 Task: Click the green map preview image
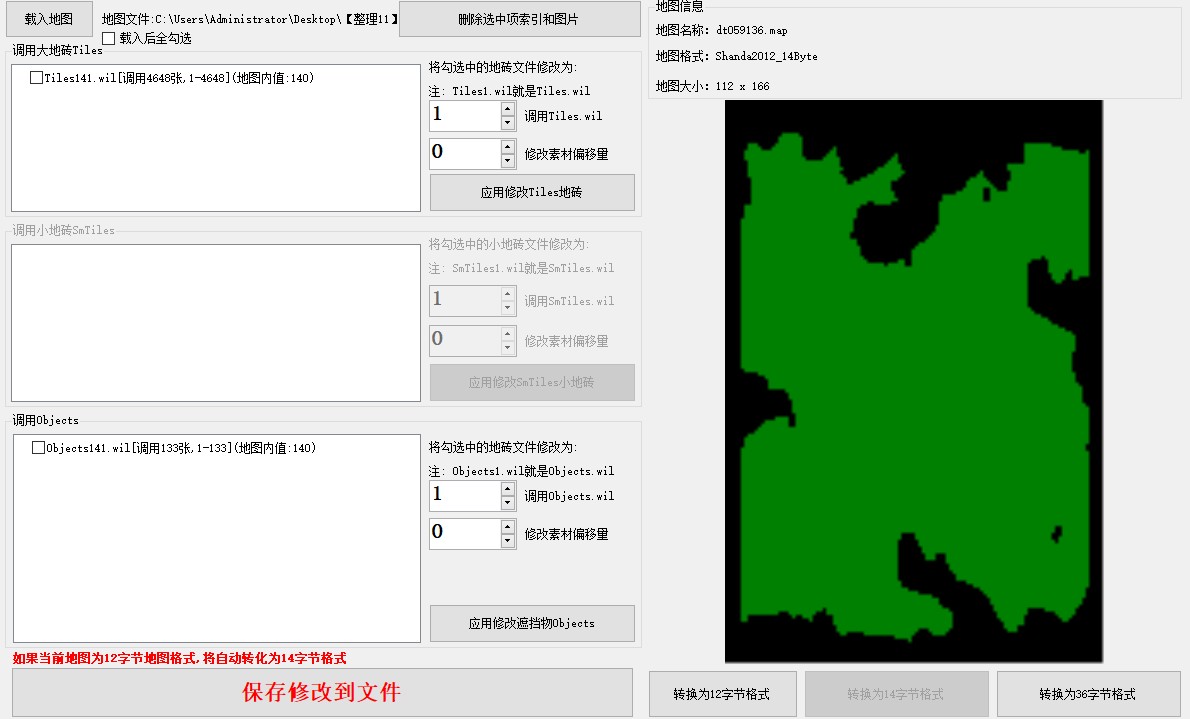(913, 380)
